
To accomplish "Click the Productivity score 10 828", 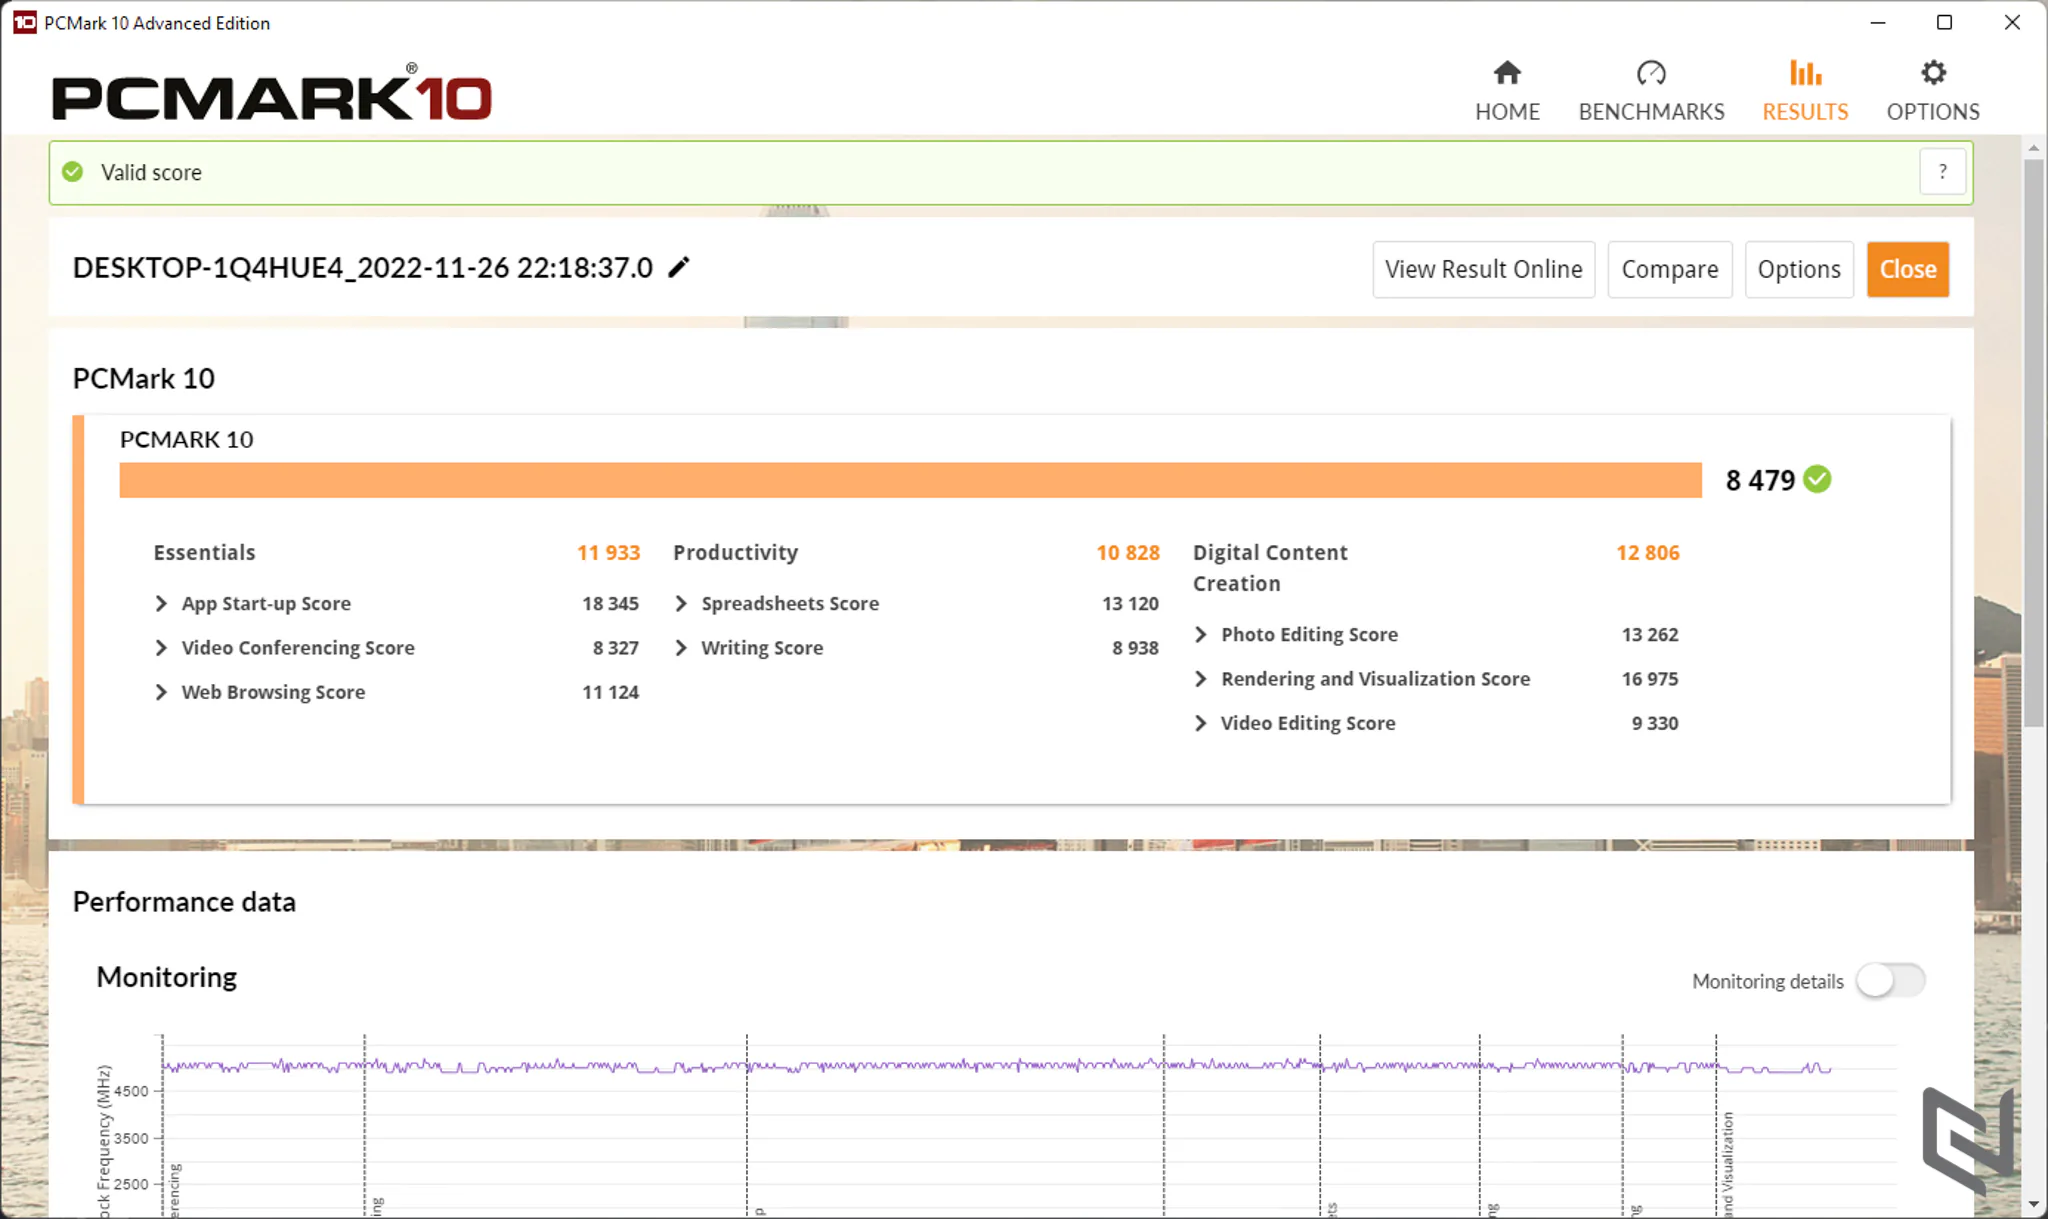I will click(1128, 553).
